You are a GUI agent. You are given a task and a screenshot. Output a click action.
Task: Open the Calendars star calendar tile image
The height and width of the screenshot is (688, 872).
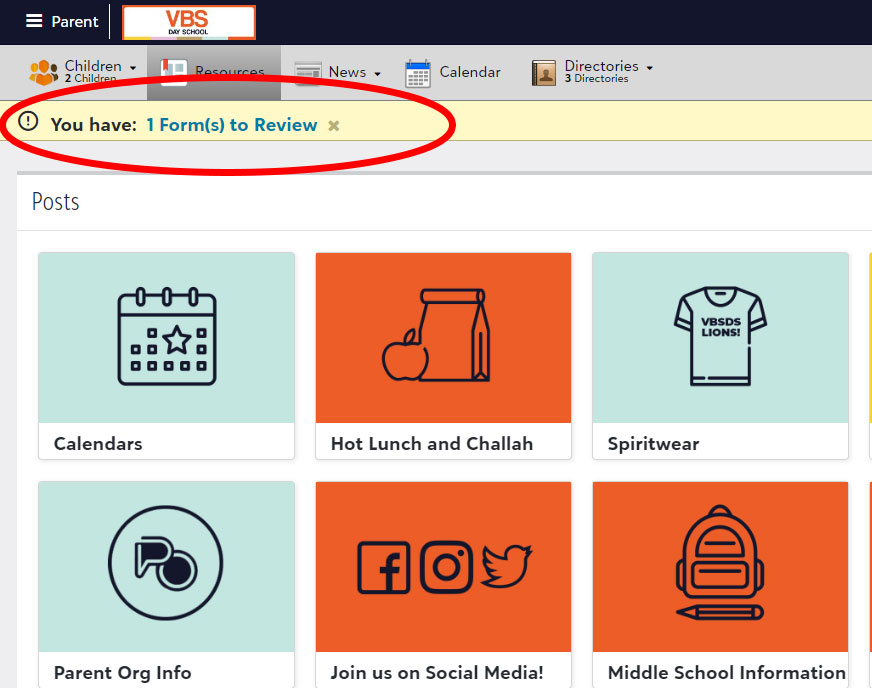(166, 338)
